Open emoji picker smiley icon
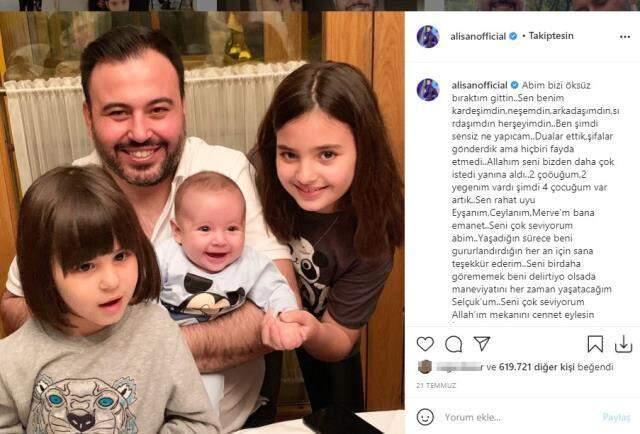 pos(425,417)
